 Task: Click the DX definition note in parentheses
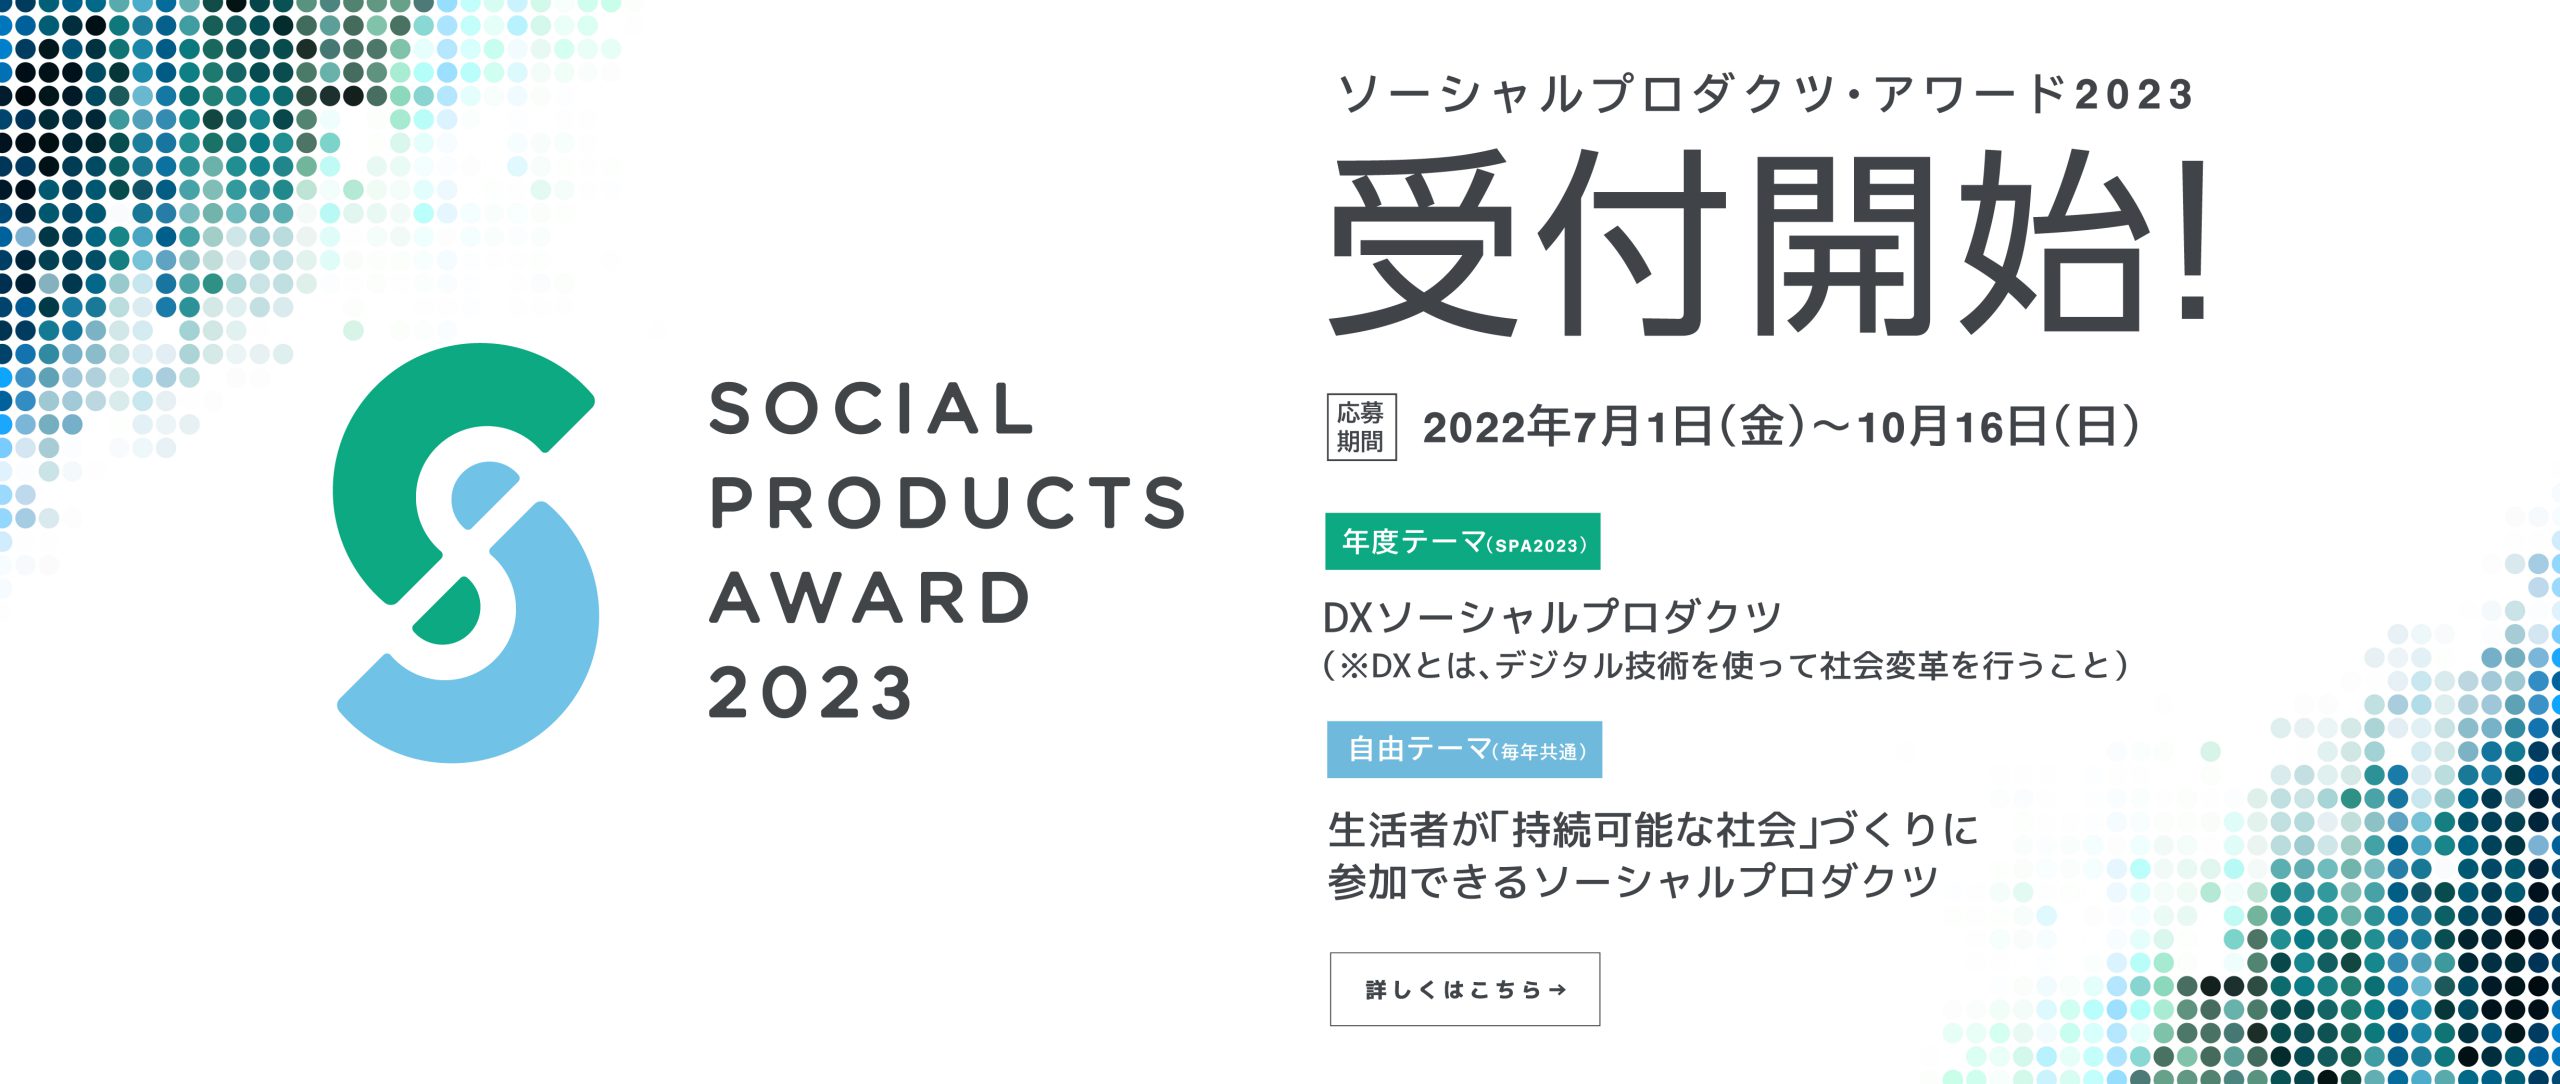(1725, 665)
